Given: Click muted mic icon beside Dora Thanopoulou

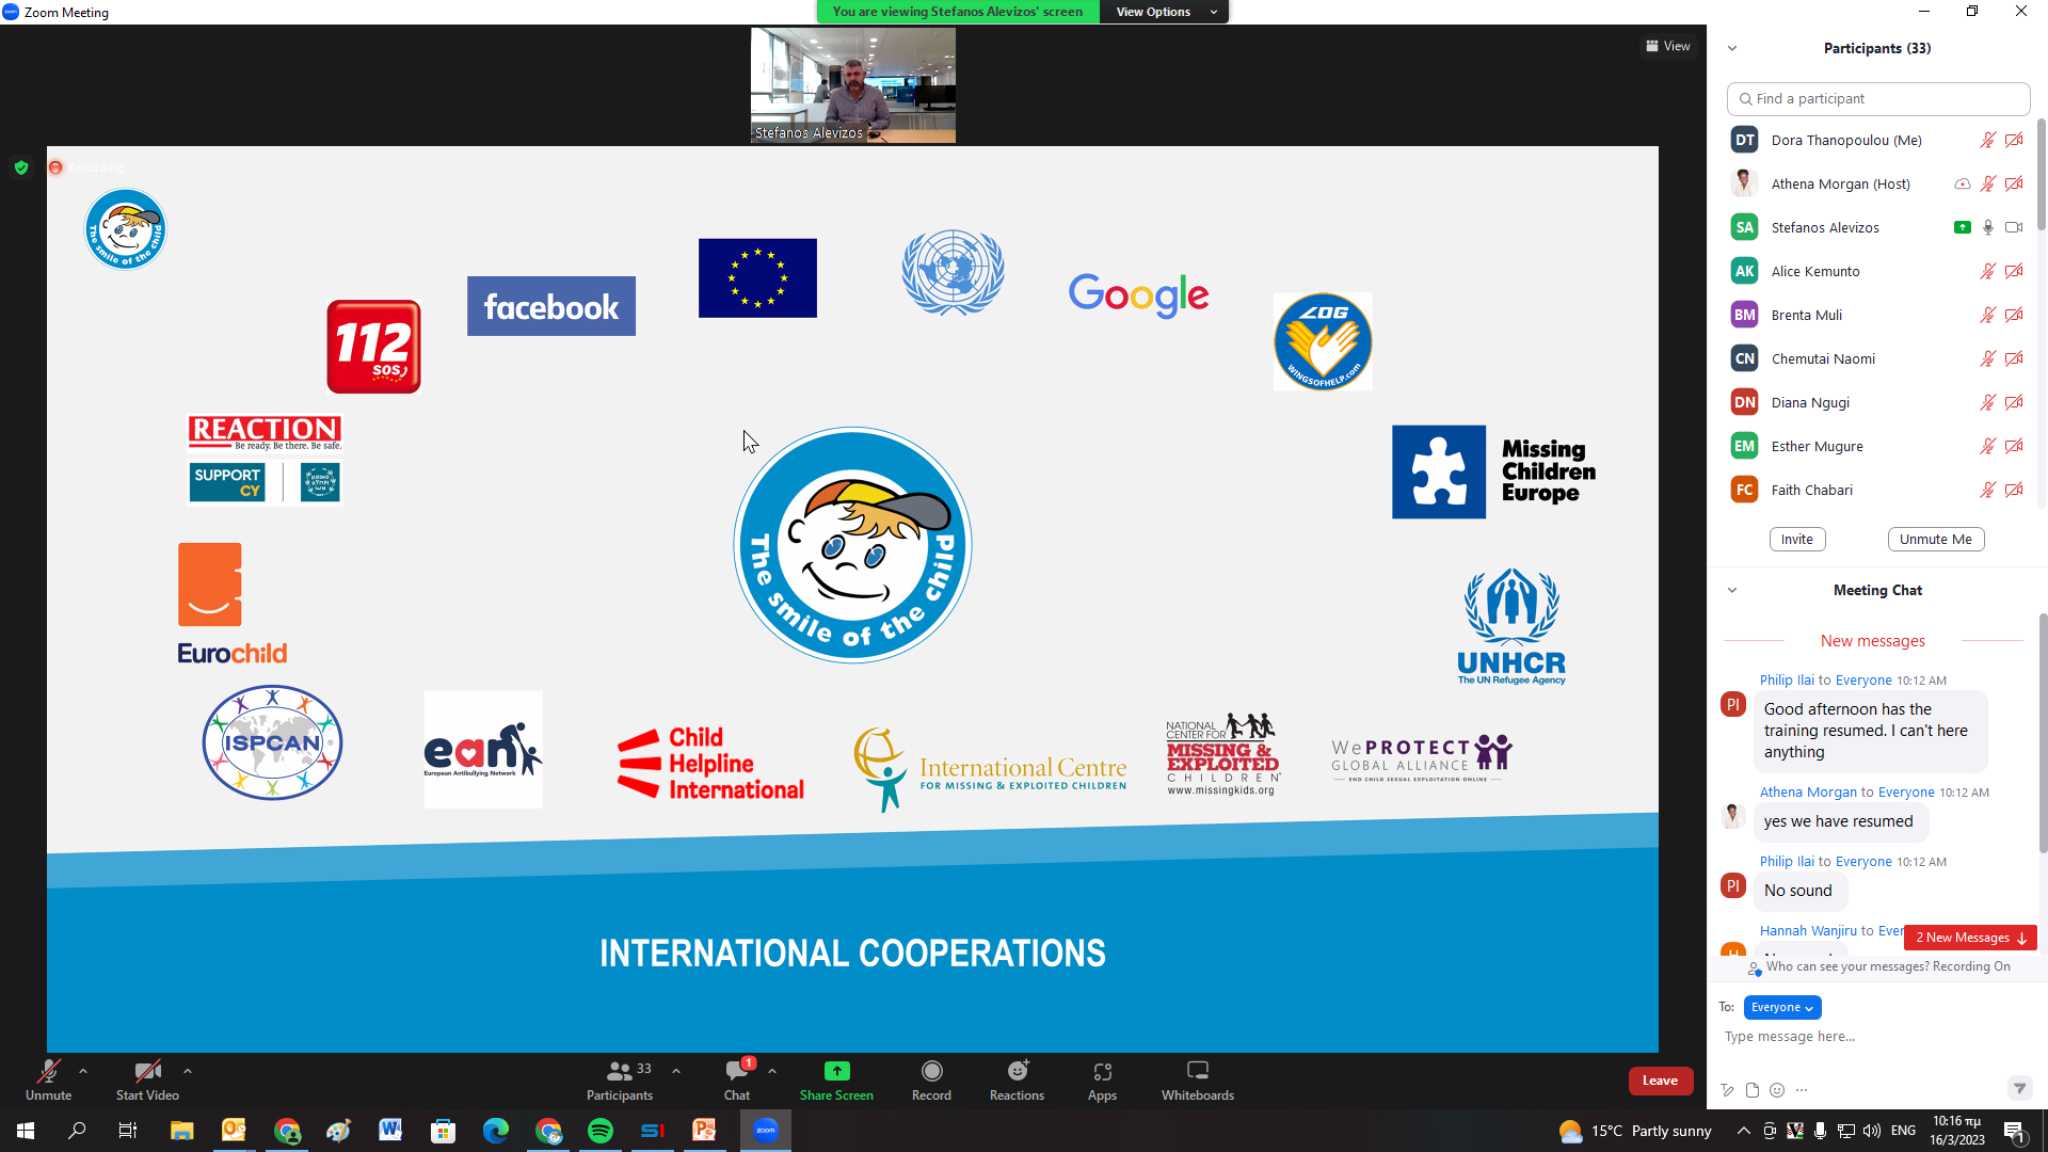Looking at the screenshot, I should (1988, 140).
